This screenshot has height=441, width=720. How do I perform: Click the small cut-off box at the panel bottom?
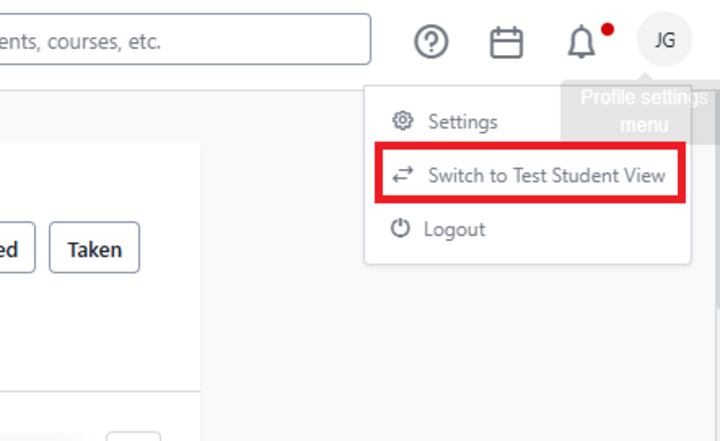pos(133,437)
